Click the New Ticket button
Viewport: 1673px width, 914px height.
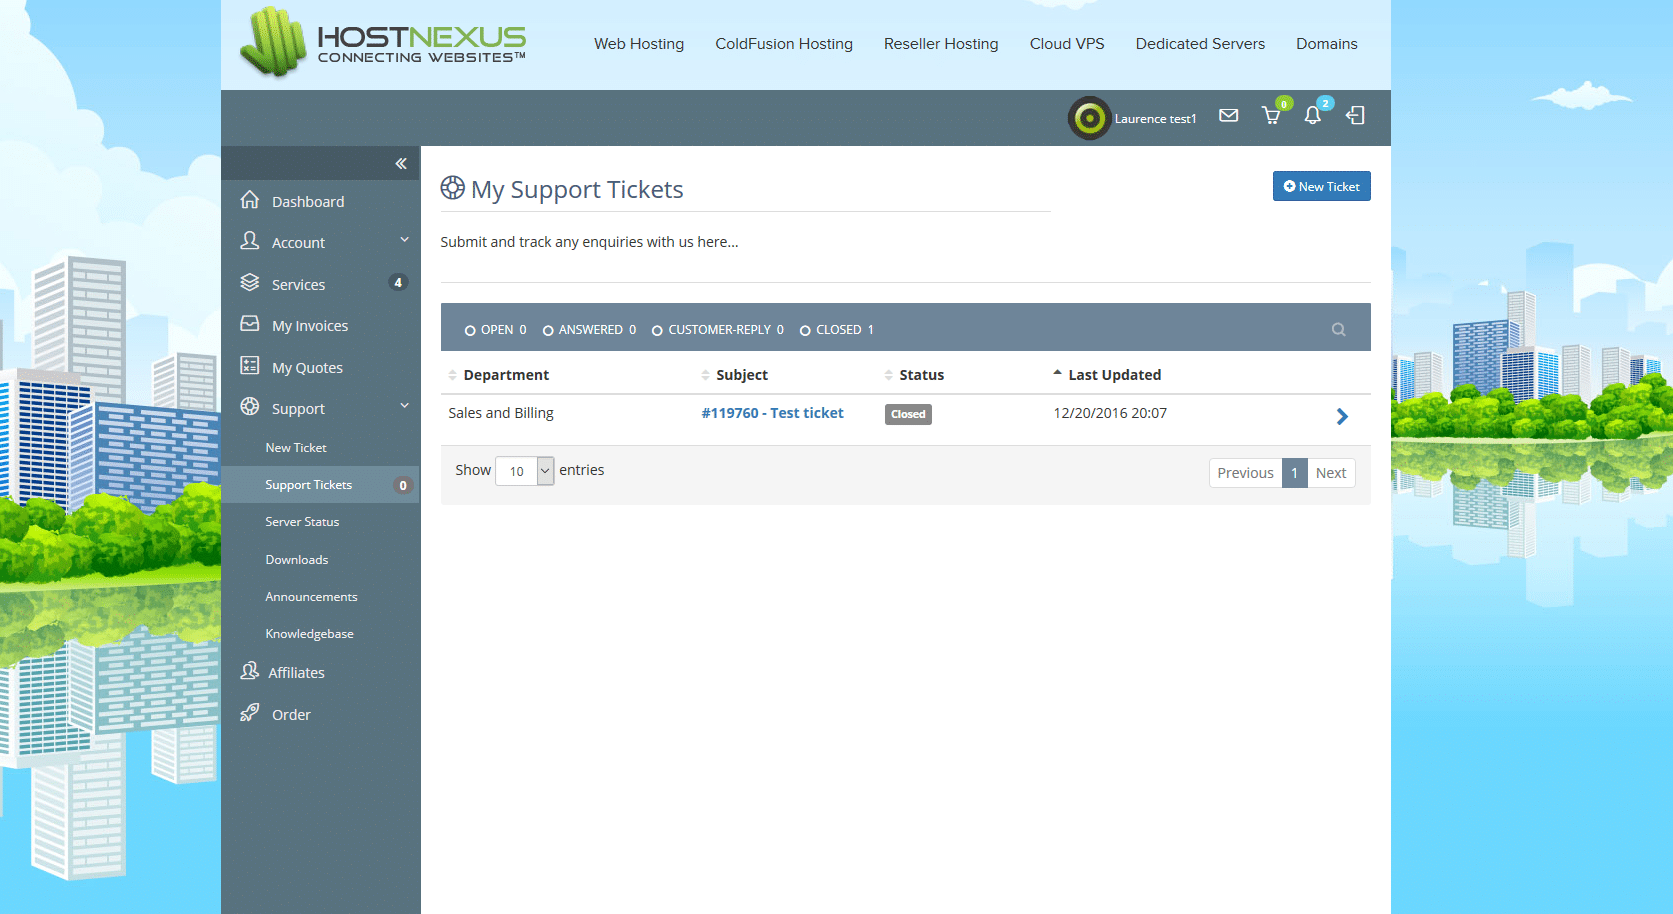point(1321,187)
